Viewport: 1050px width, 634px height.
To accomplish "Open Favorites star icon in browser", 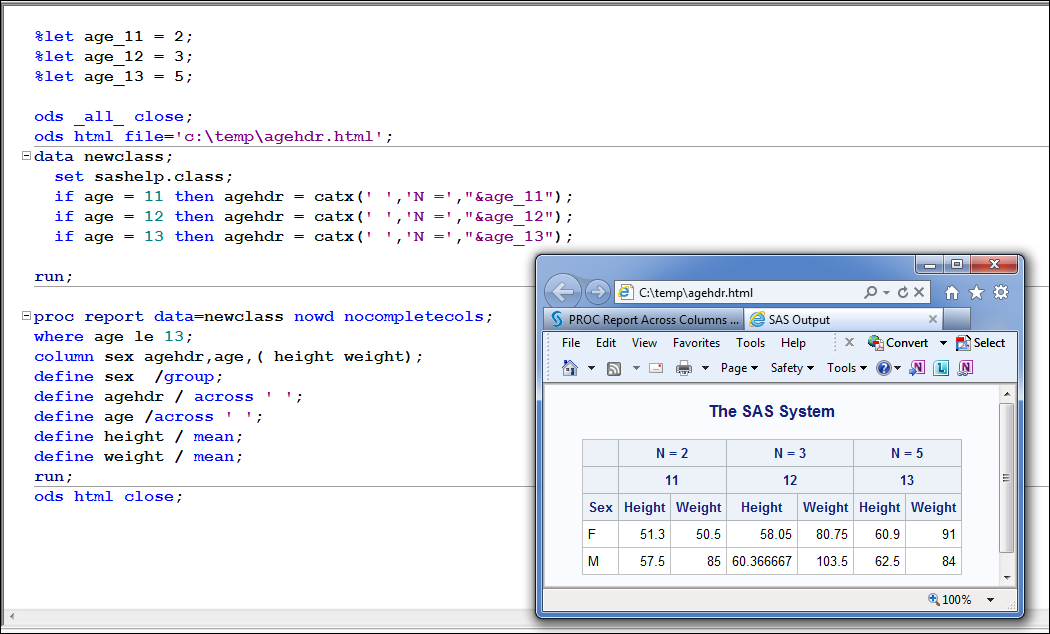I will pyautogui.click(x=976, y=293).
